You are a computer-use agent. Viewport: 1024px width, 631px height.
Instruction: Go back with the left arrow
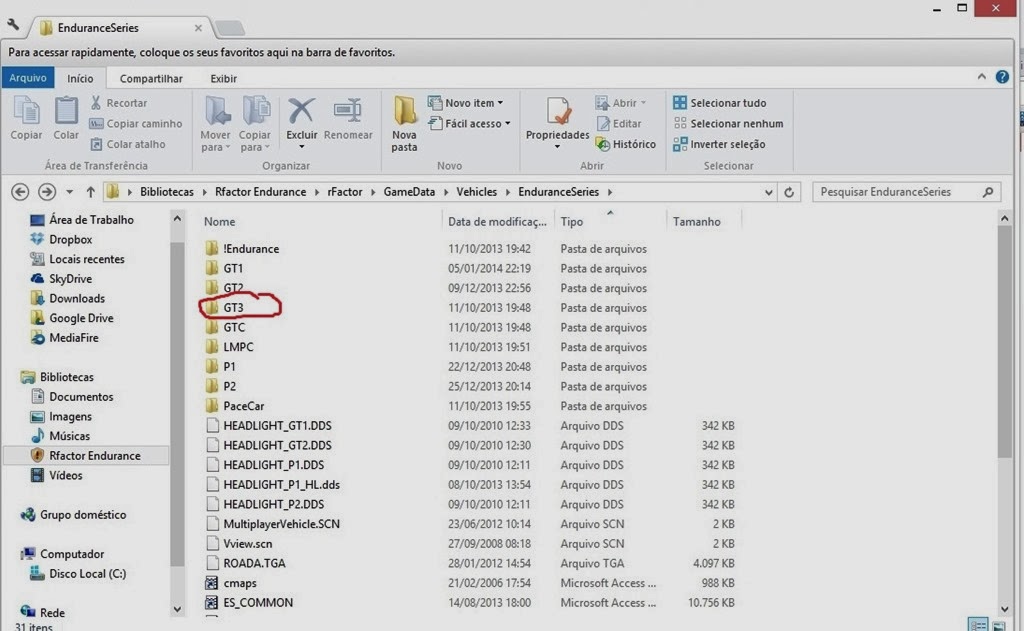coord(20,192)
